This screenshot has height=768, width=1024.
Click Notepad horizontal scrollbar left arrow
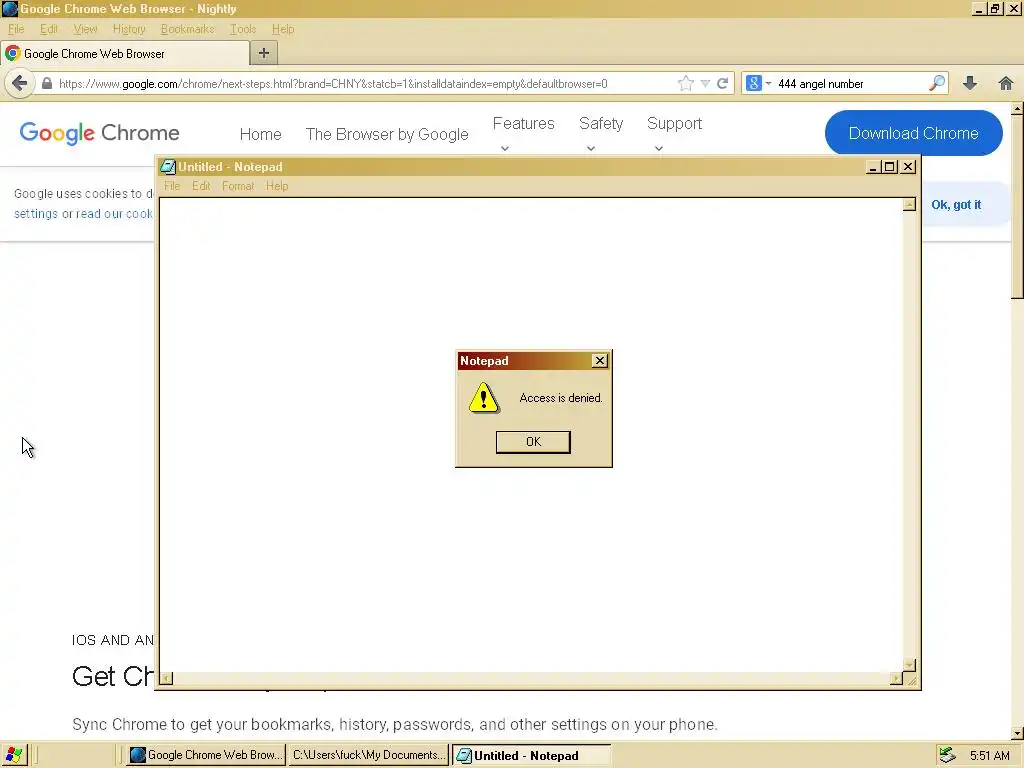[x=167, y=679]
